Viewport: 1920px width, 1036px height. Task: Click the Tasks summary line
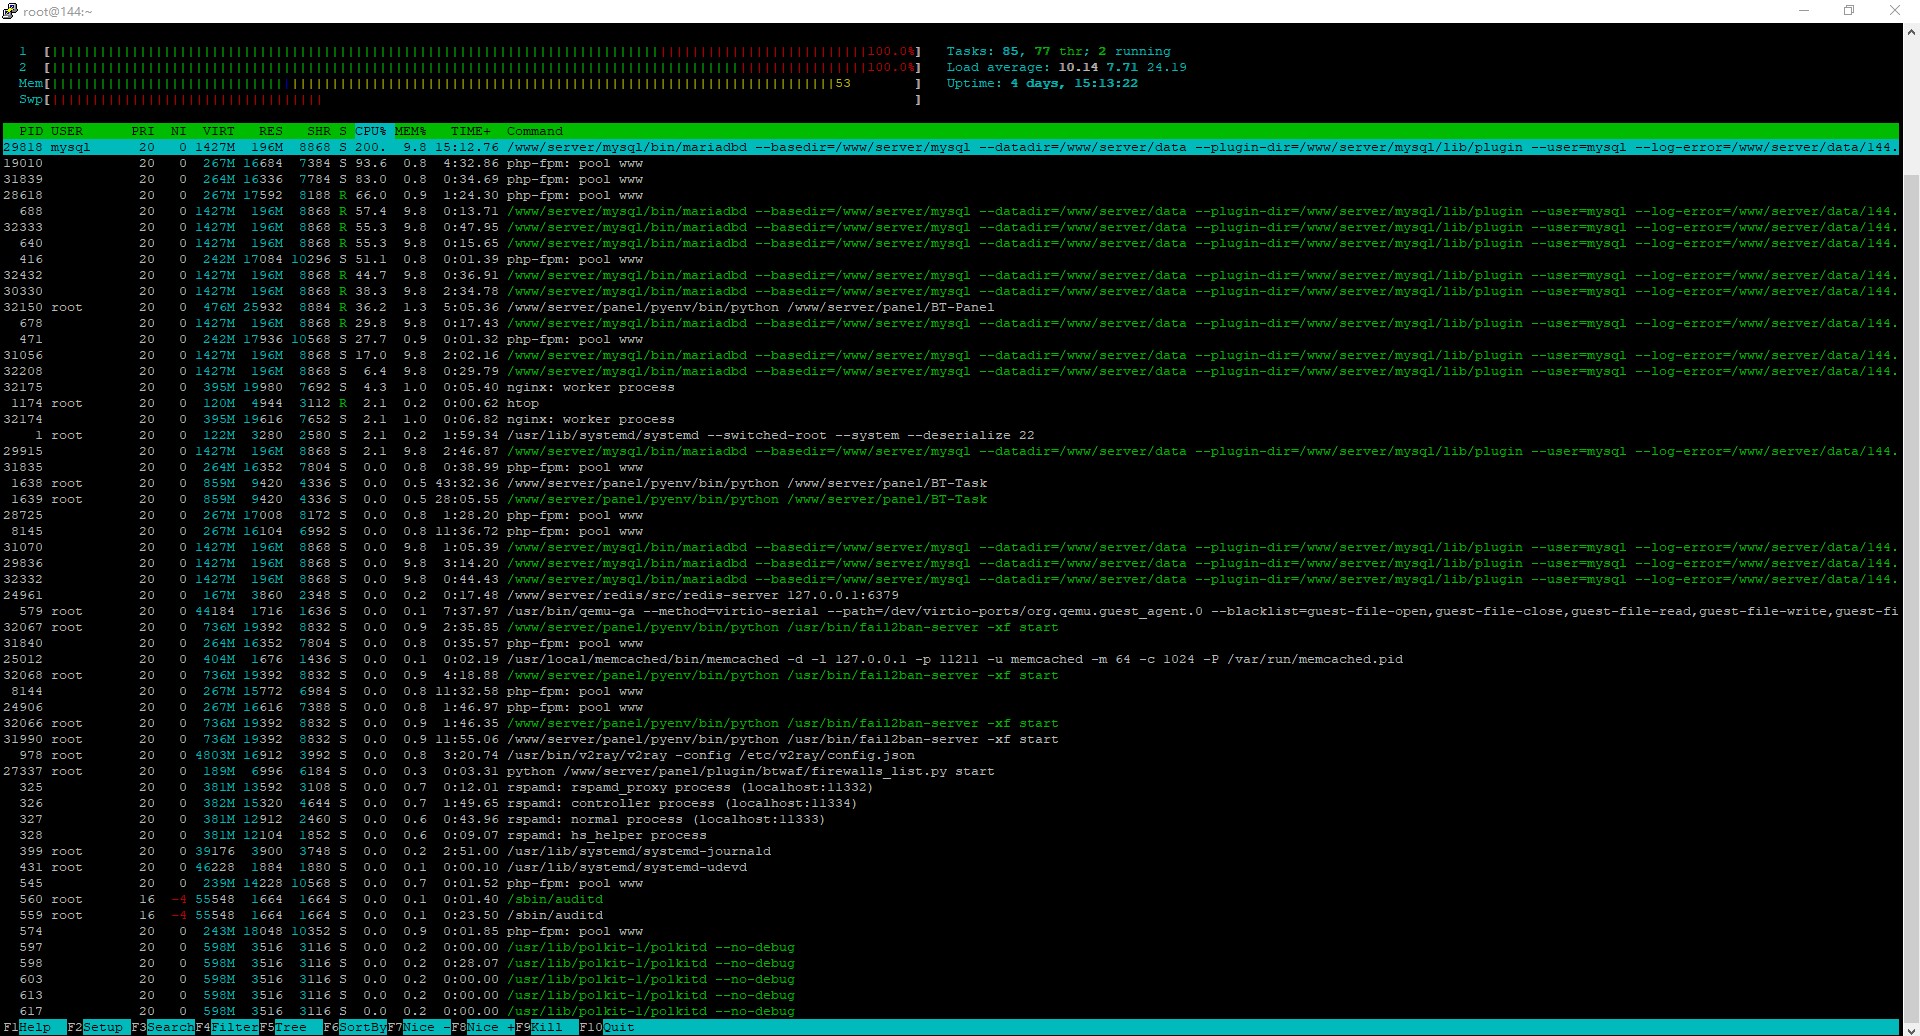pos(1059,51)
